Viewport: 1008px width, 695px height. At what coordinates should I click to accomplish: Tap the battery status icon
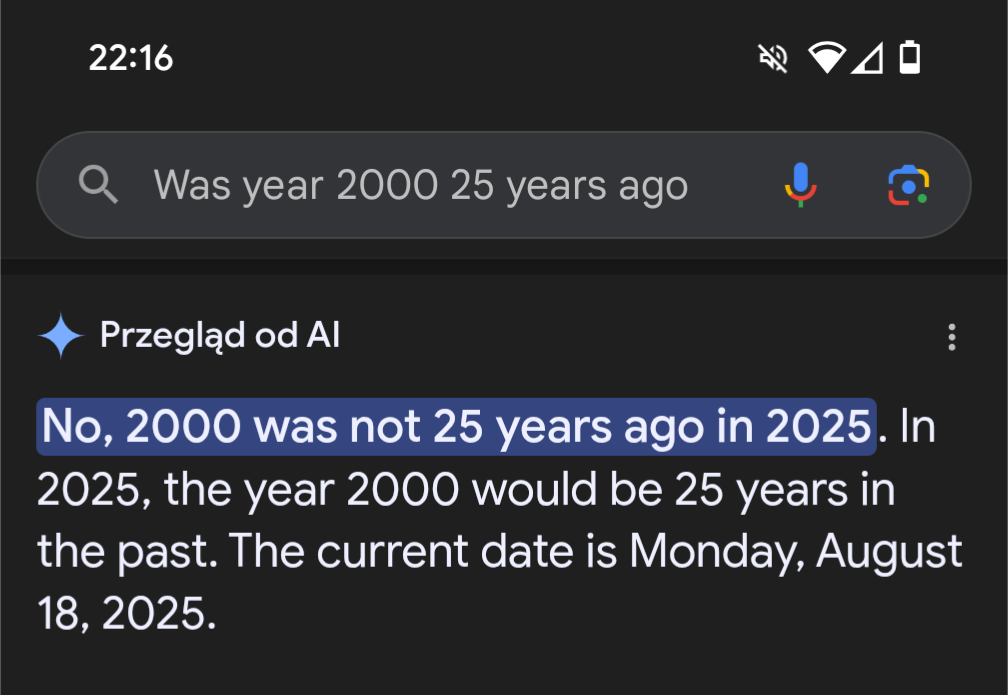coord(909,58)
